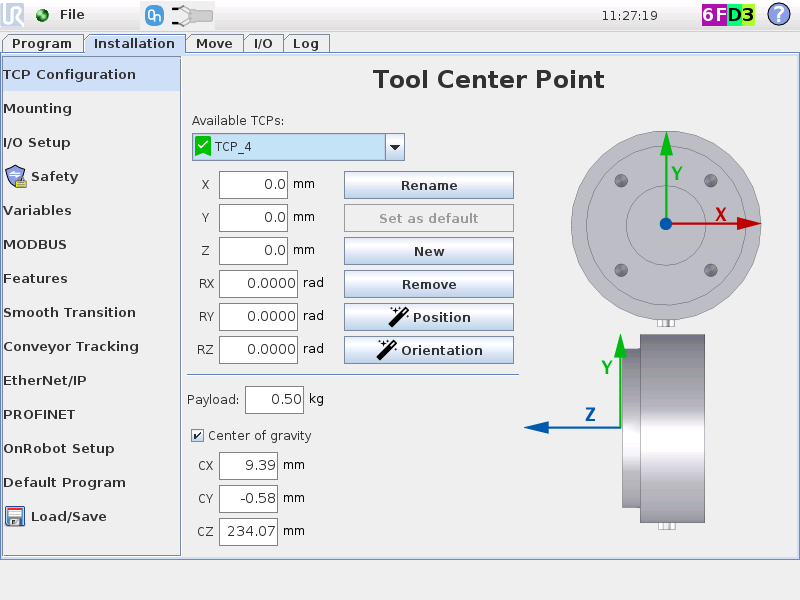Click the Payload input field
Image resolution: width=800 pixels, height=600 pixels.
[274, 399]
